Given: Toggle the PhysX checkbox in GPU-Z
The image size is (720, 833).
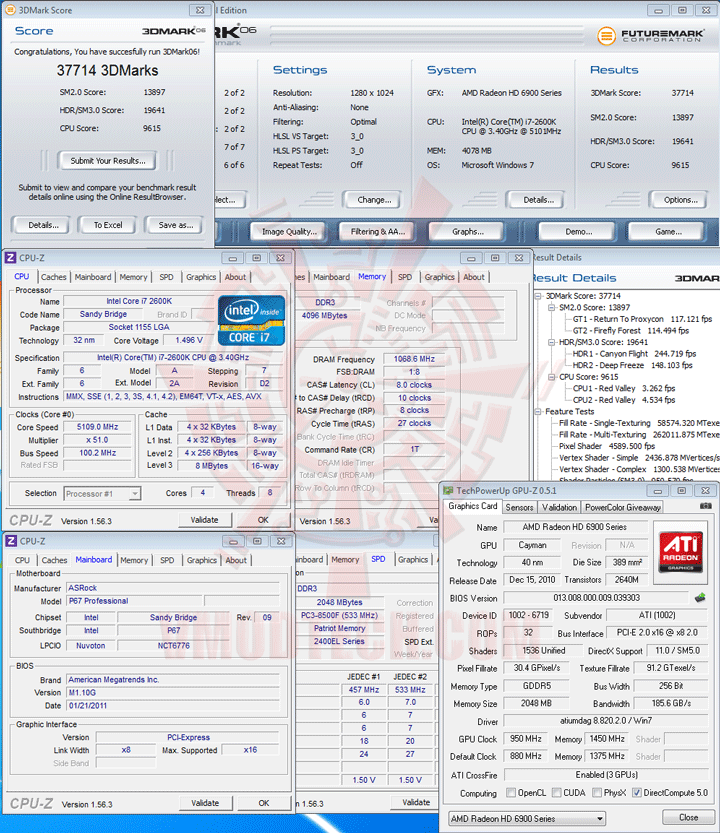Looking at the screenshot, I should click(597, 793).
